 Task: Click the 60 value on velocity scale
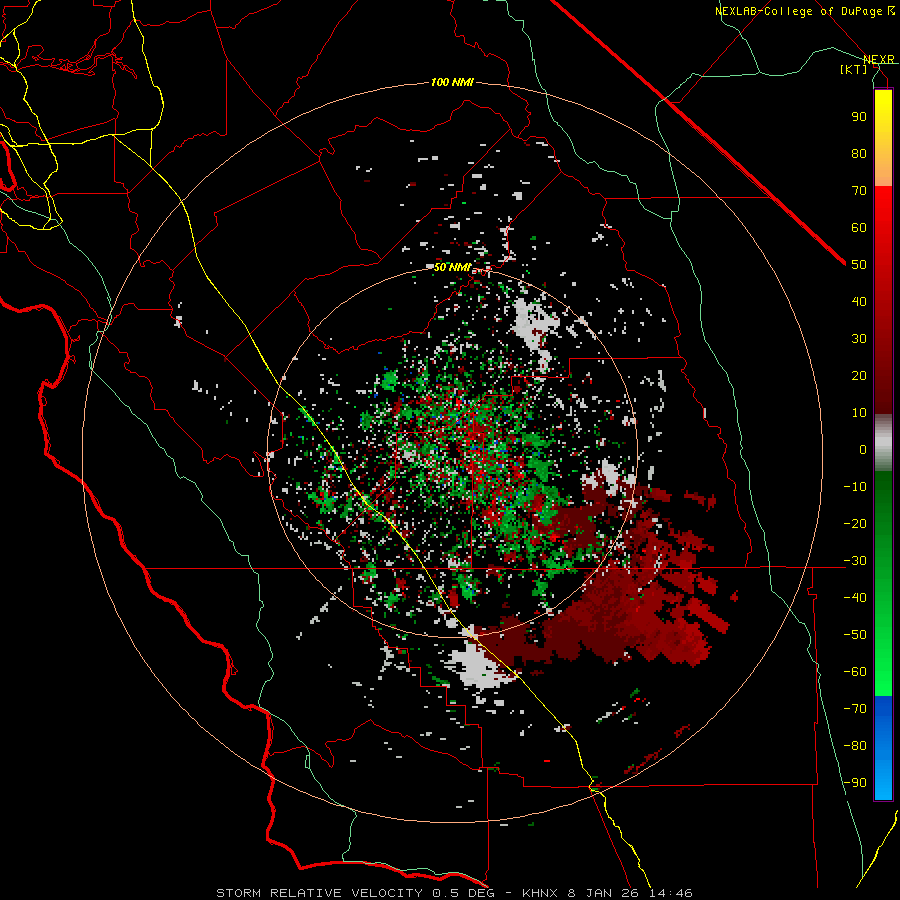click(859, 228)
